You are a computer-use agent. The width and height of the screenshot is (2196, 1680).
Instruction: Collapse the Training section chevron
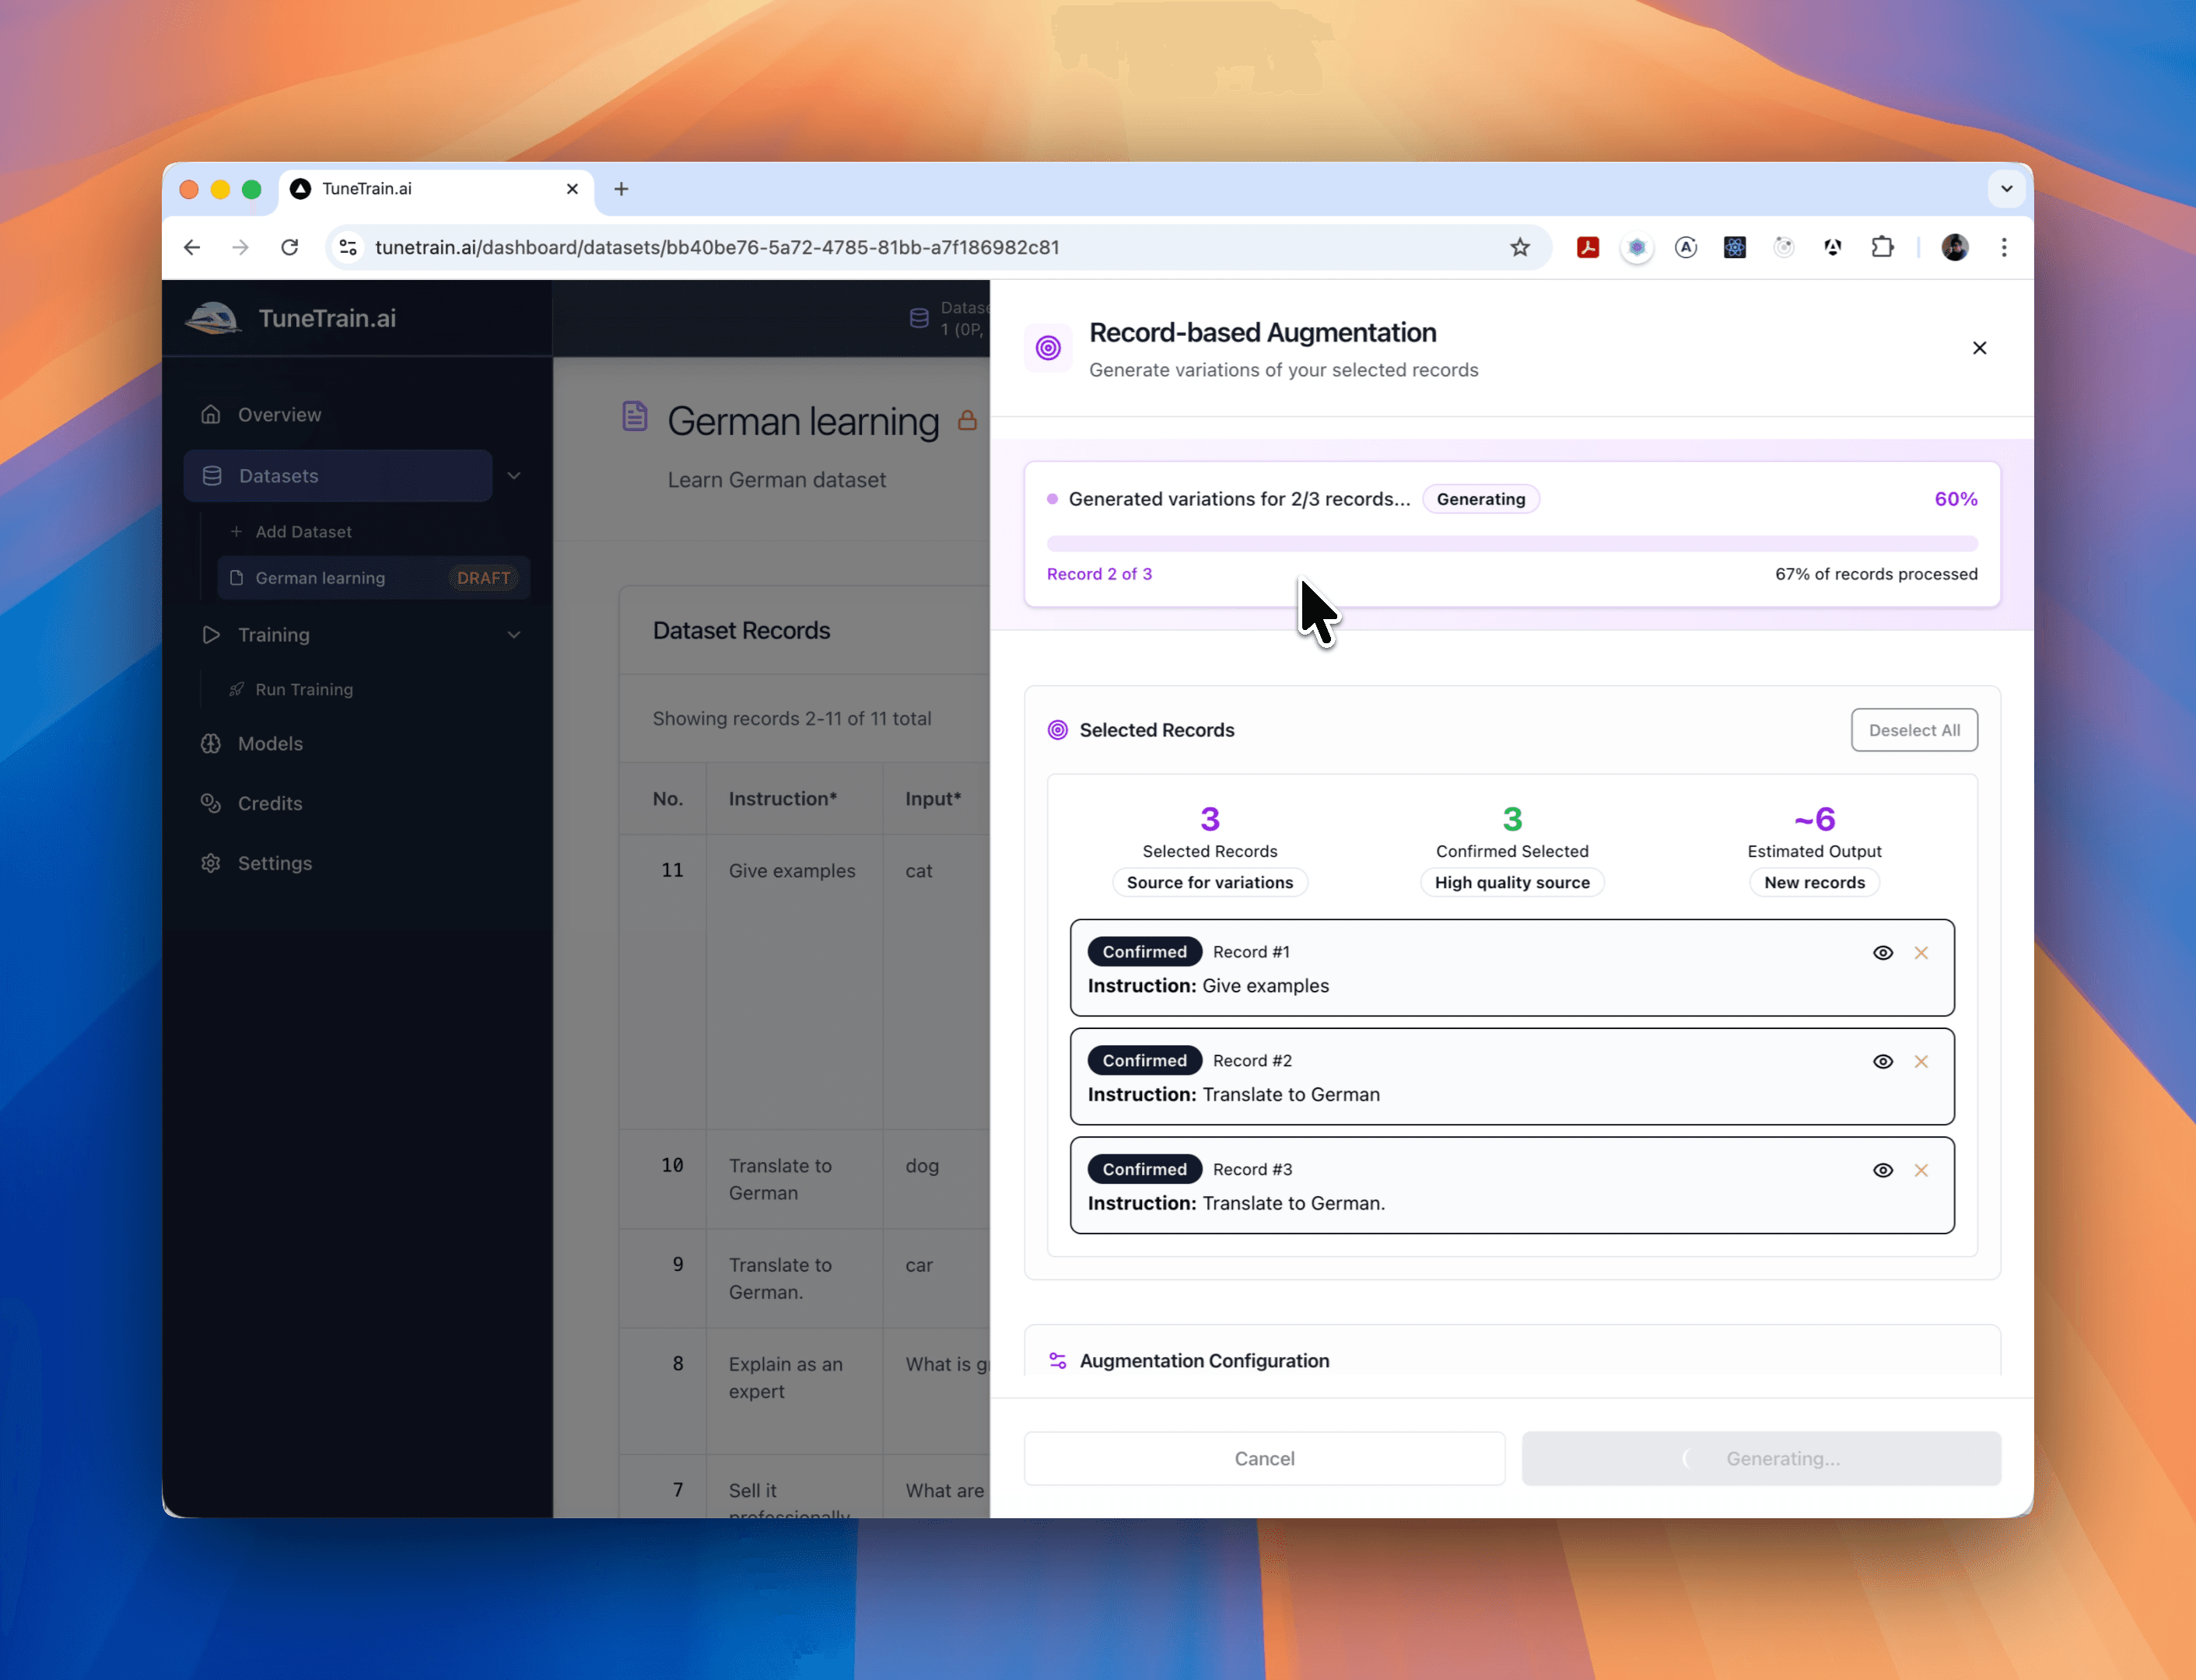(x=514, y=634)
